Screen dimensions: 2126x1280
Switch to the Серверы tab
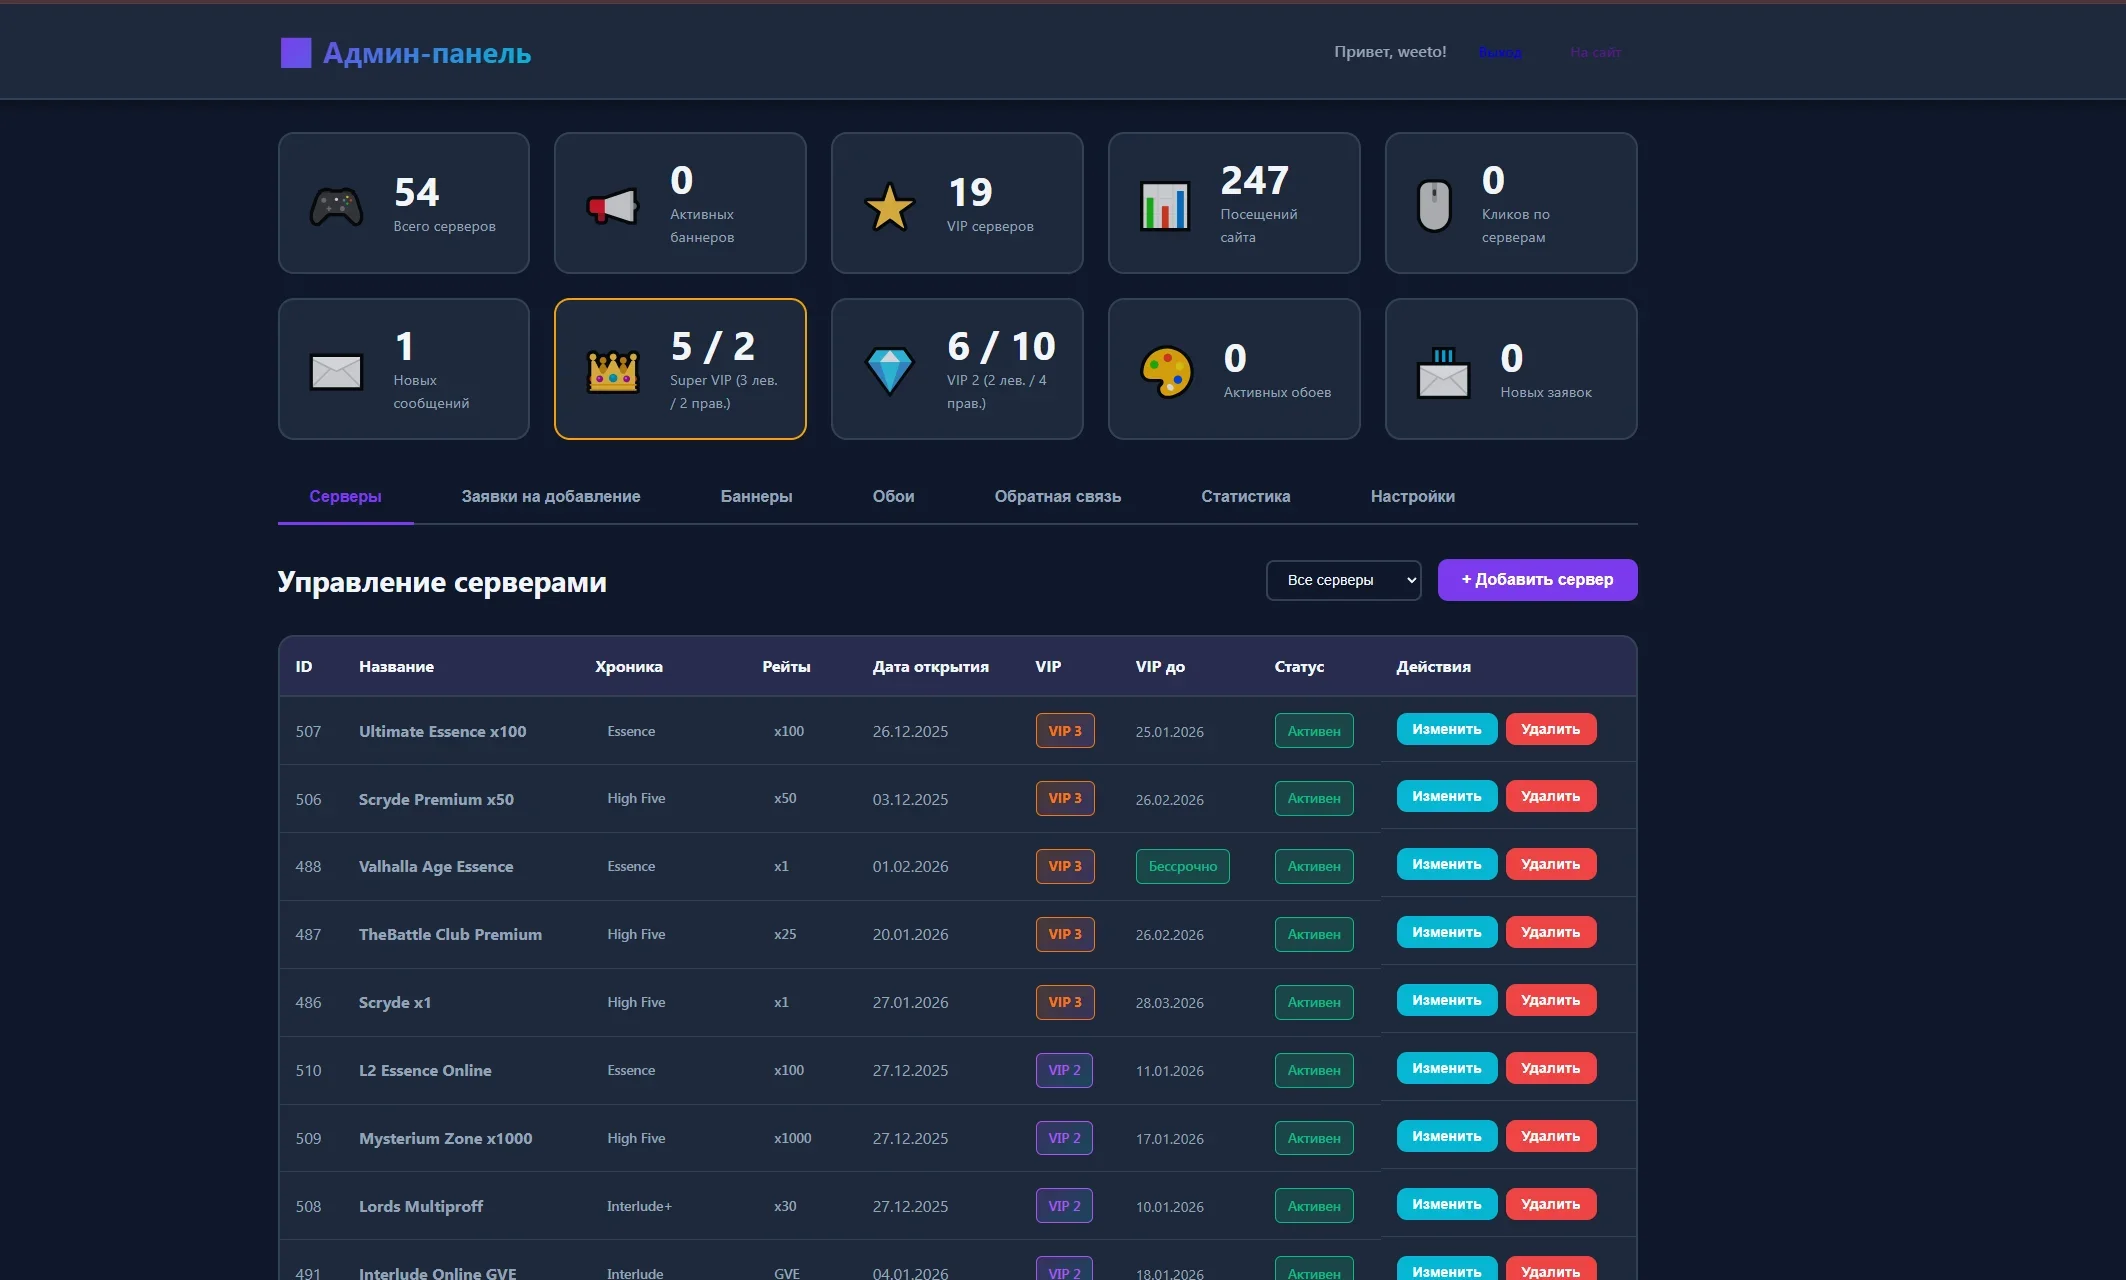point(345,496)
